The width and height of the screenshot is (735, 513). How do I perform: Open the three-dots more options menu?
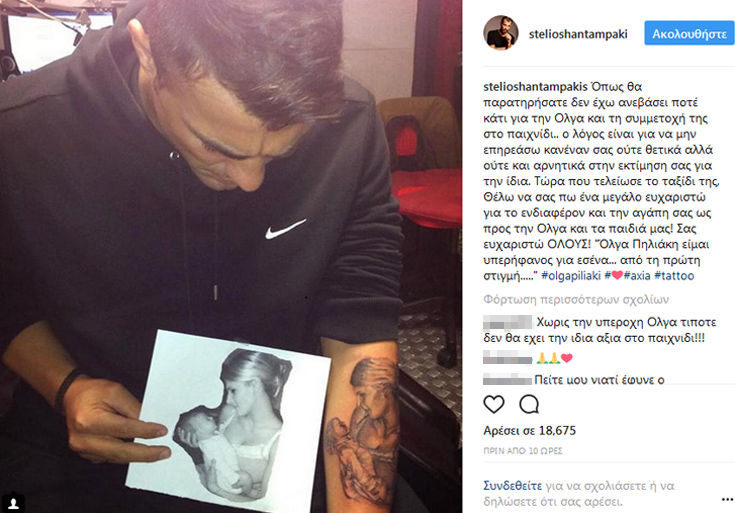click(x=727, y=500)
